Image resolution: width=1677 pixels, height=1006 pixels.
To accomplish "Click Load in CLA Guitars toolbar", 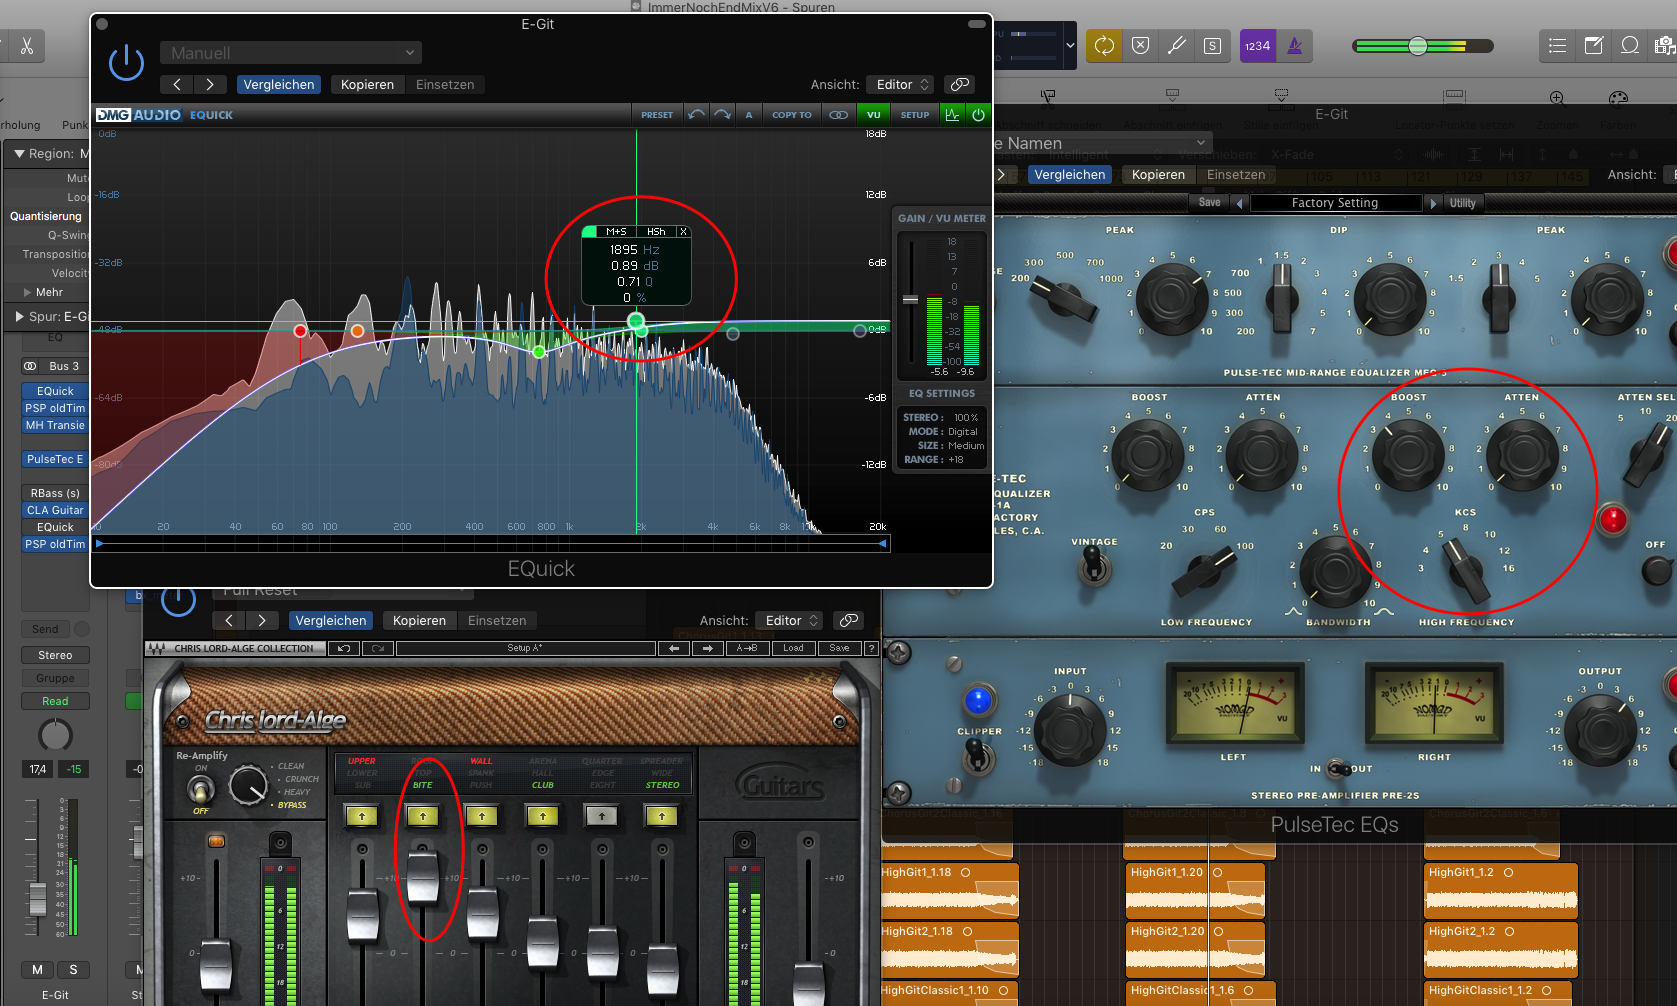I will pos(793,648).
